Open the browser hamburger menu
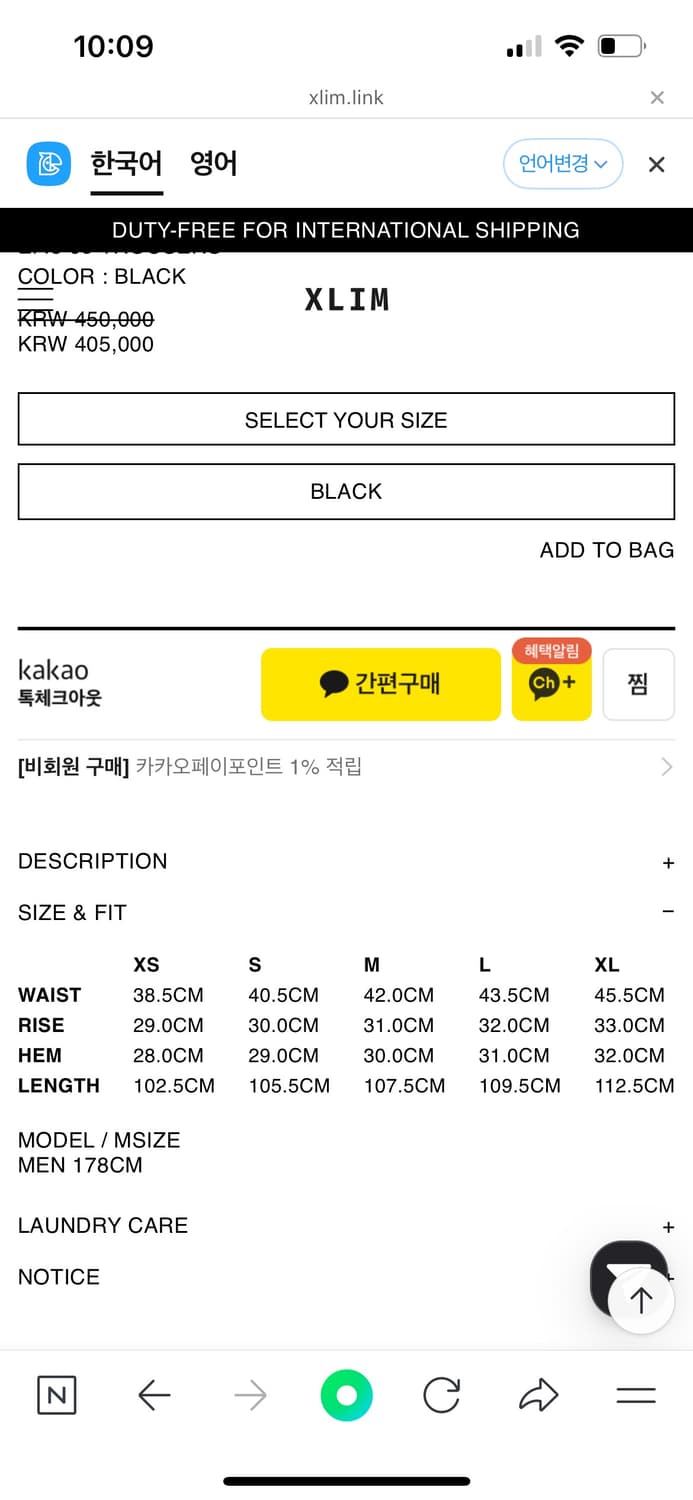 pyautogui.click(x=635, y=1396)
